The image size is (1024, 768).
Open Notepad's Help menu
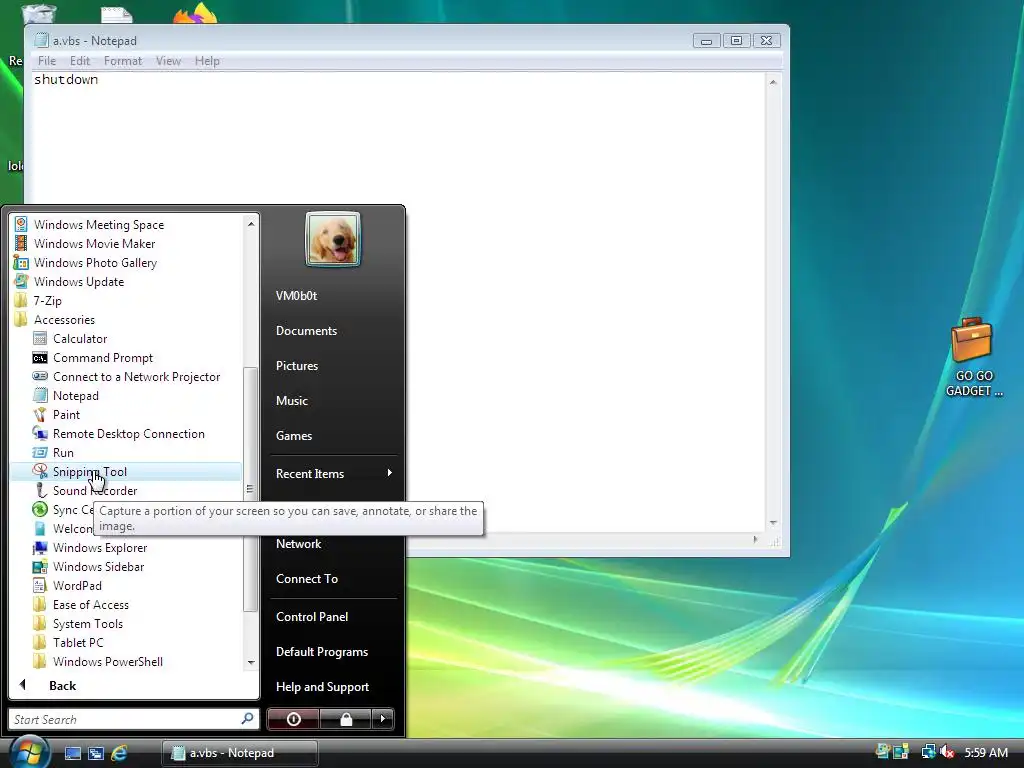[207, 61]
